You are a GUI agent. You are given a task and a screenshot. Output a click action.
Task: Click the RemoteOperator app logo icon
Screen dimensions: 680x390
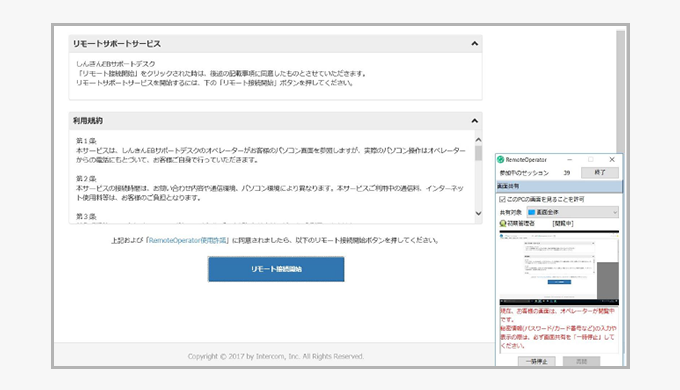500,160
